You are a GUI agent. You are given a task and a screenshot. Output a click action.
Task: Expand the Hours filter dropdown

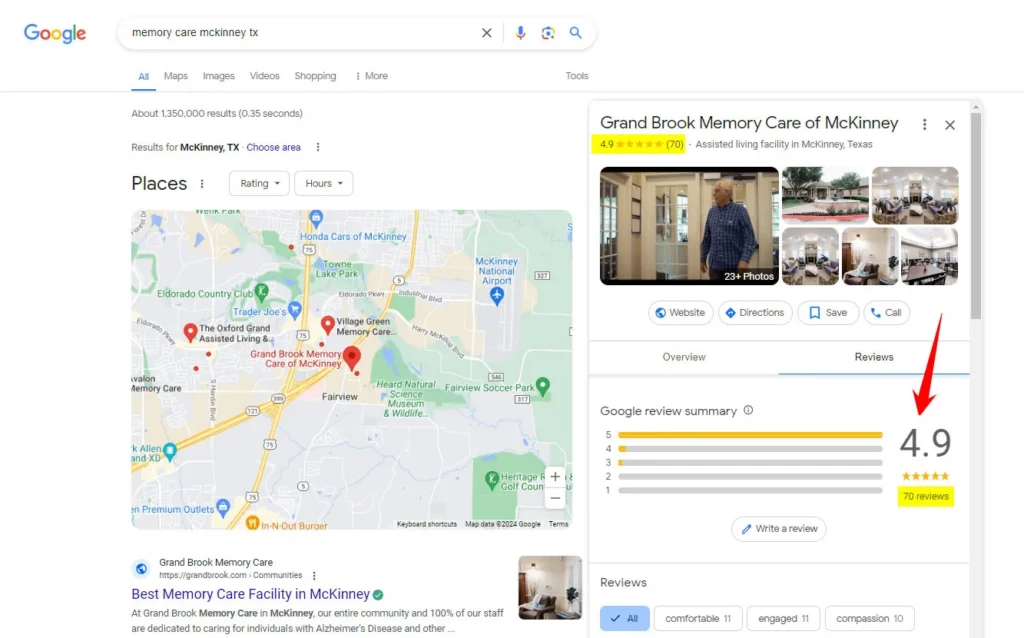tap(323, 184)
